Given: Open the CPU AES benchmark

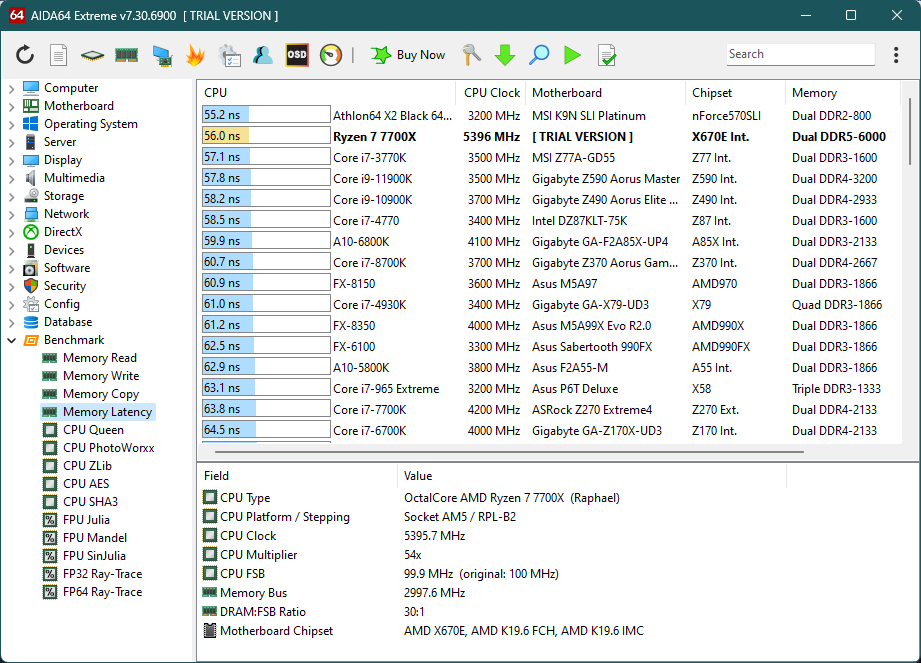Looking at the screenshot, I should 86,484.
